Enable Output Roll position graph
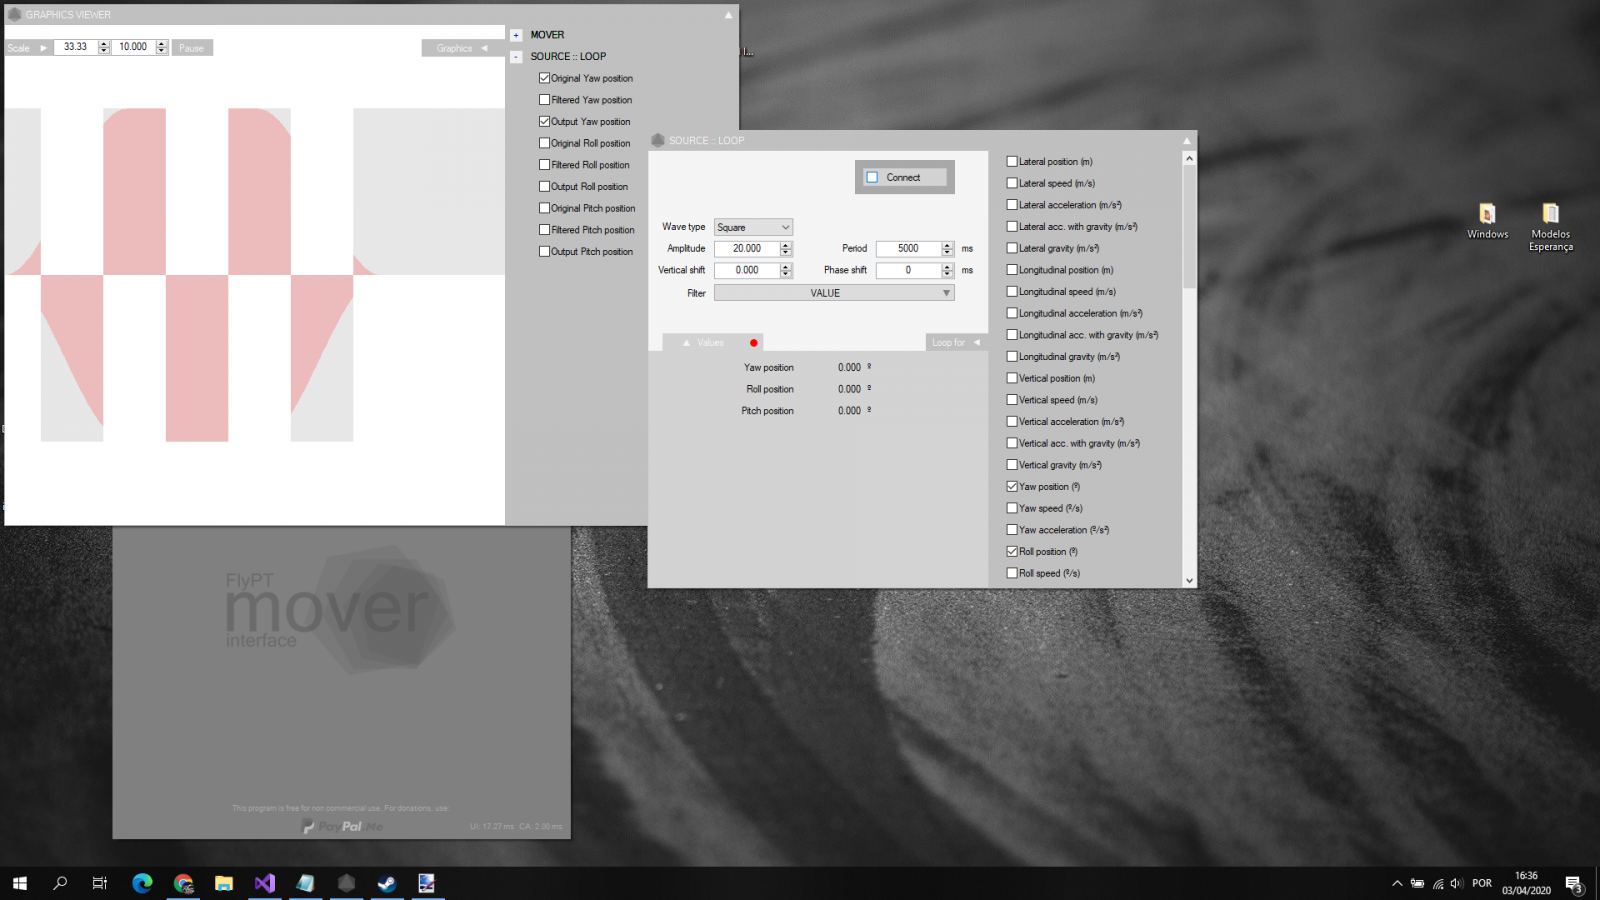 [545, 187]
